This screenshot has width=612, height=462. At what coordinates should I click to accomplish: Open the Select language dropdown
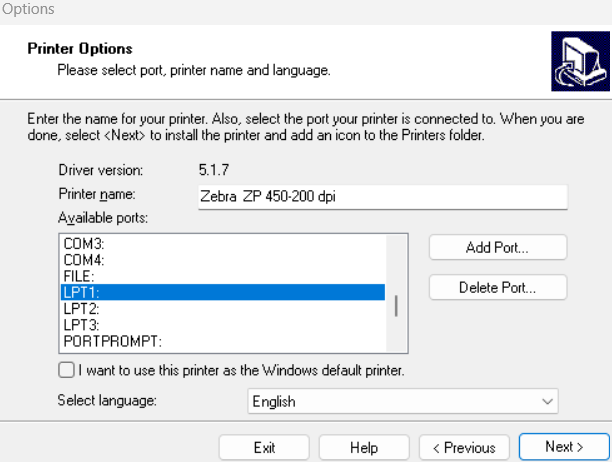tap(402, 402)
